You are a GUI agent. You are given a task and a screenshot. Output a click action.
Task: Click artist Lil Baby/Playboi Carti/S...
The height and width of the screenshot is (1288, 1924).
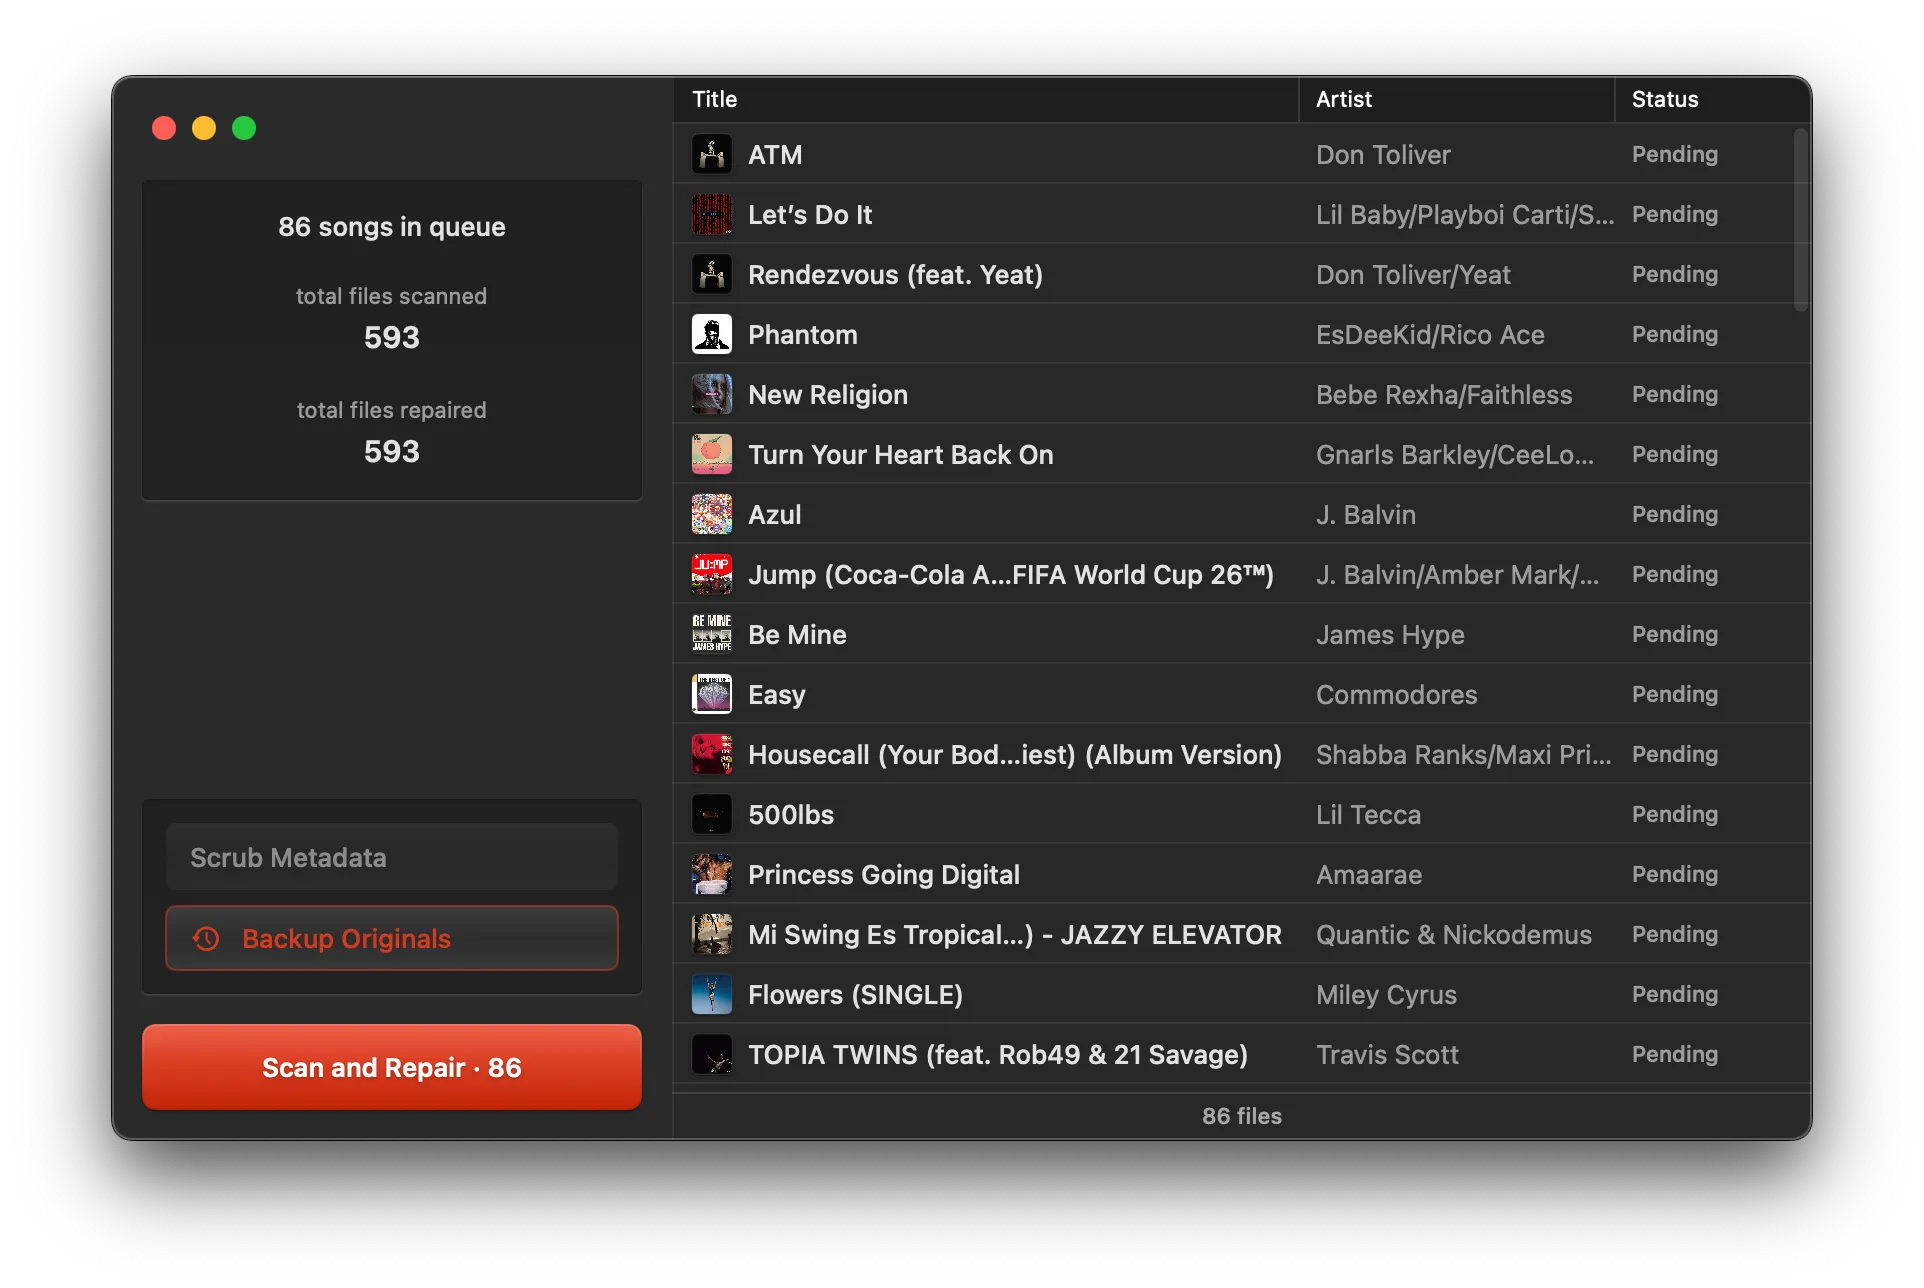[x=1465, y=215]
